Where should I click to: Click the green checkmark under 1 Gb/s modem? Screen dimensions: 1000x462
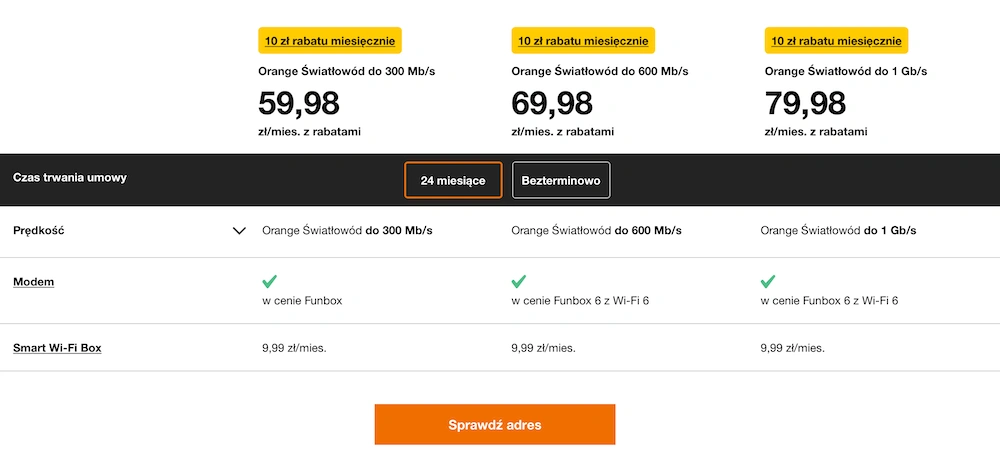(768, 281)
